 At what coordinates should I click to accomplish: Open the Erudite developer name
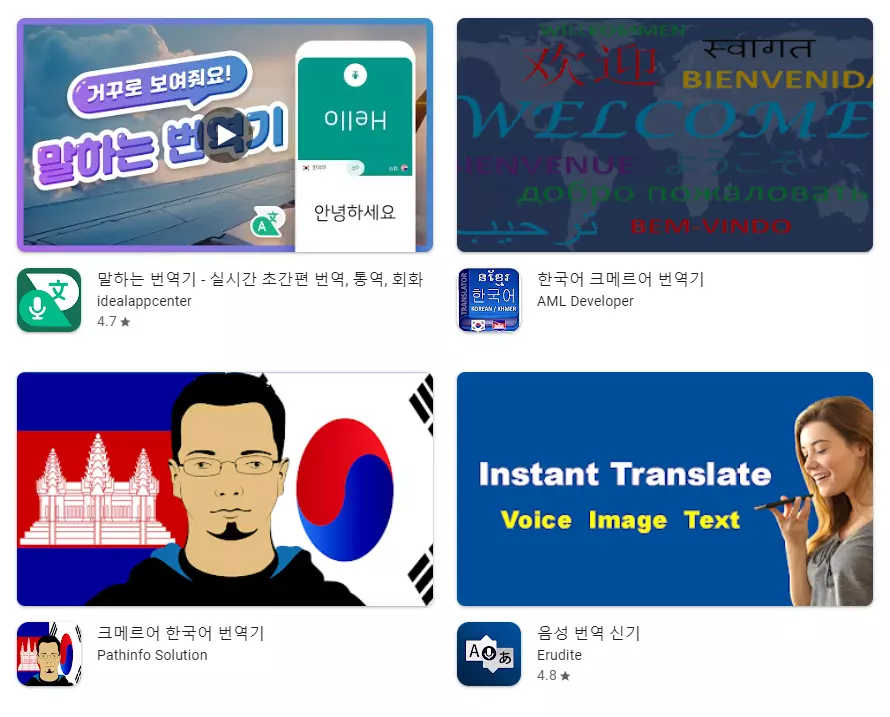559,655
